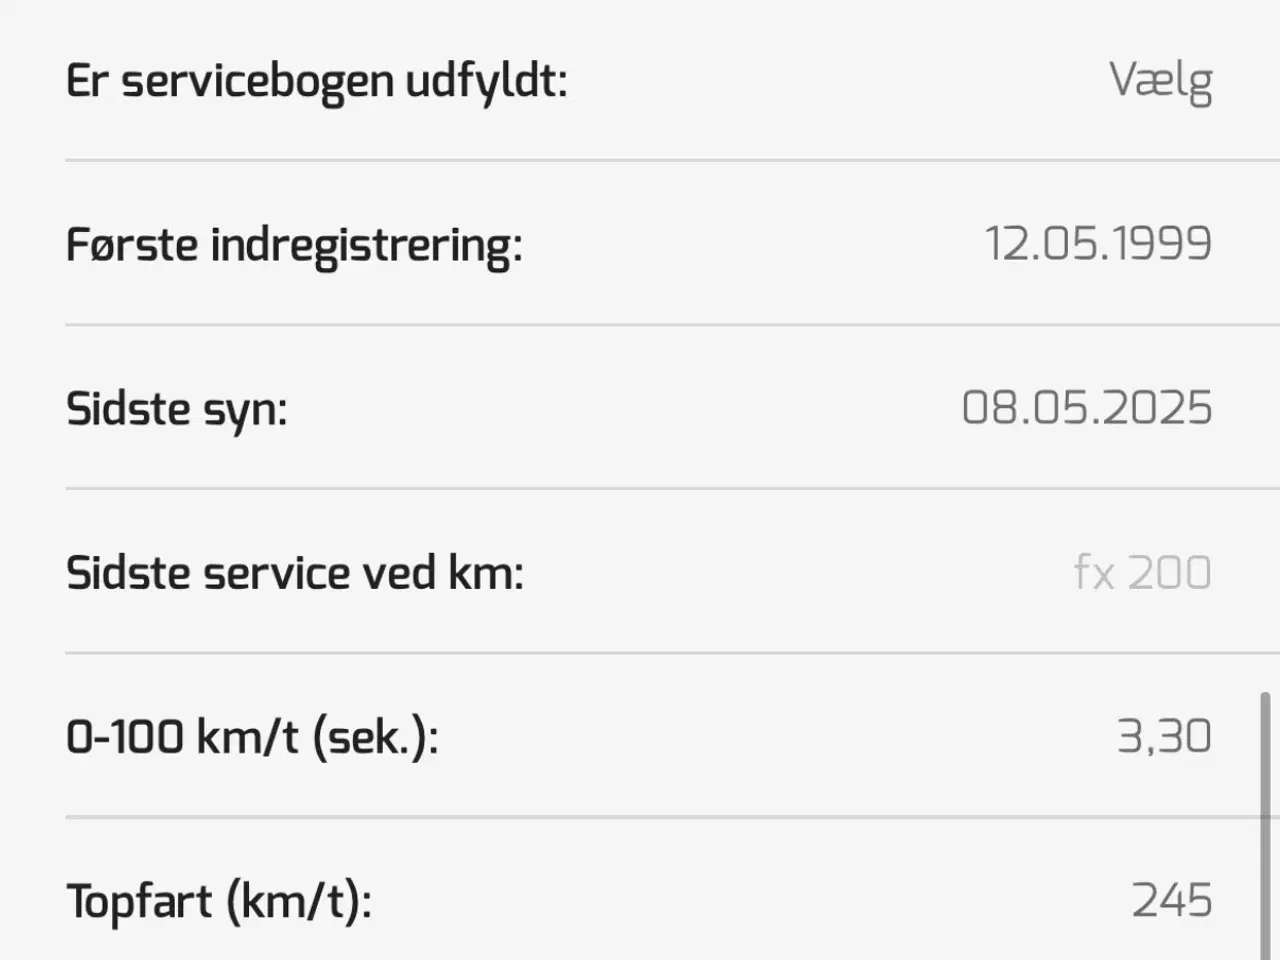1280x960 pixels.
Task: Open the Vælg dropdown for servicebogen
Action: coord(1160,80)
